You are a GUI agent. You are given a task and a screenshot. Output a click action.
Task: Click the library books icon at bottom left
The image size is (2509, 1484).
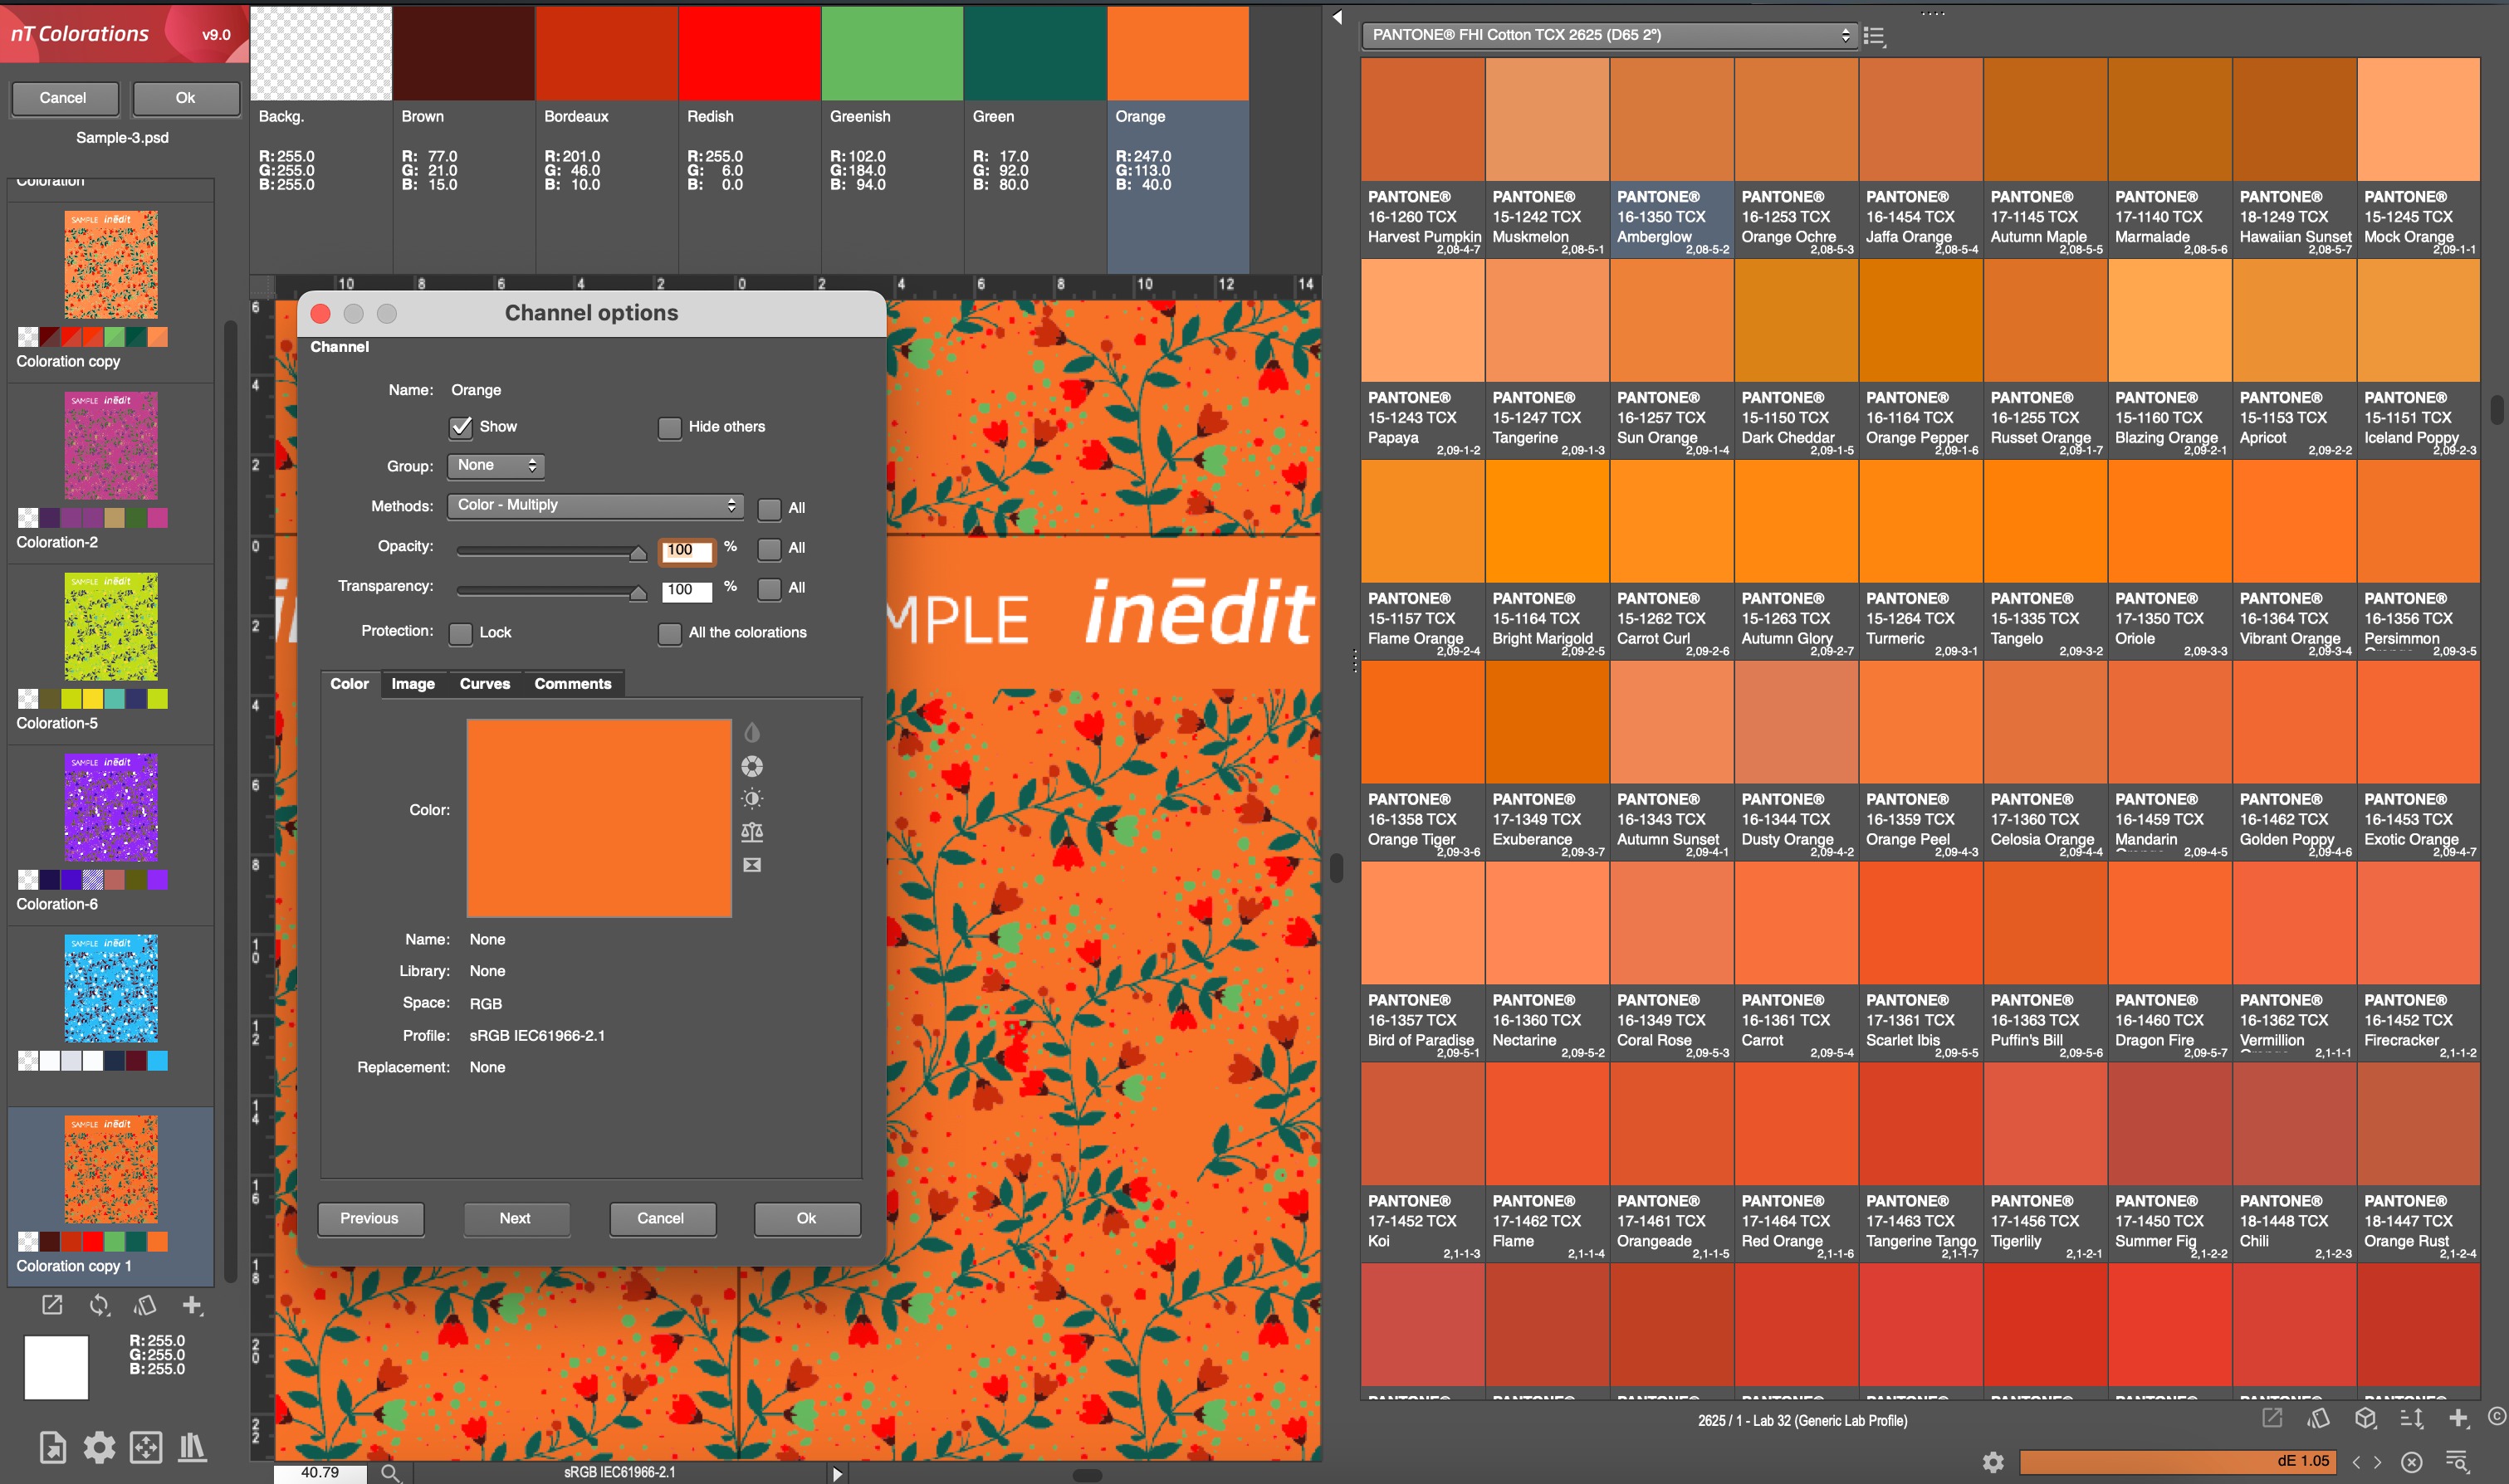(192, 1446)
